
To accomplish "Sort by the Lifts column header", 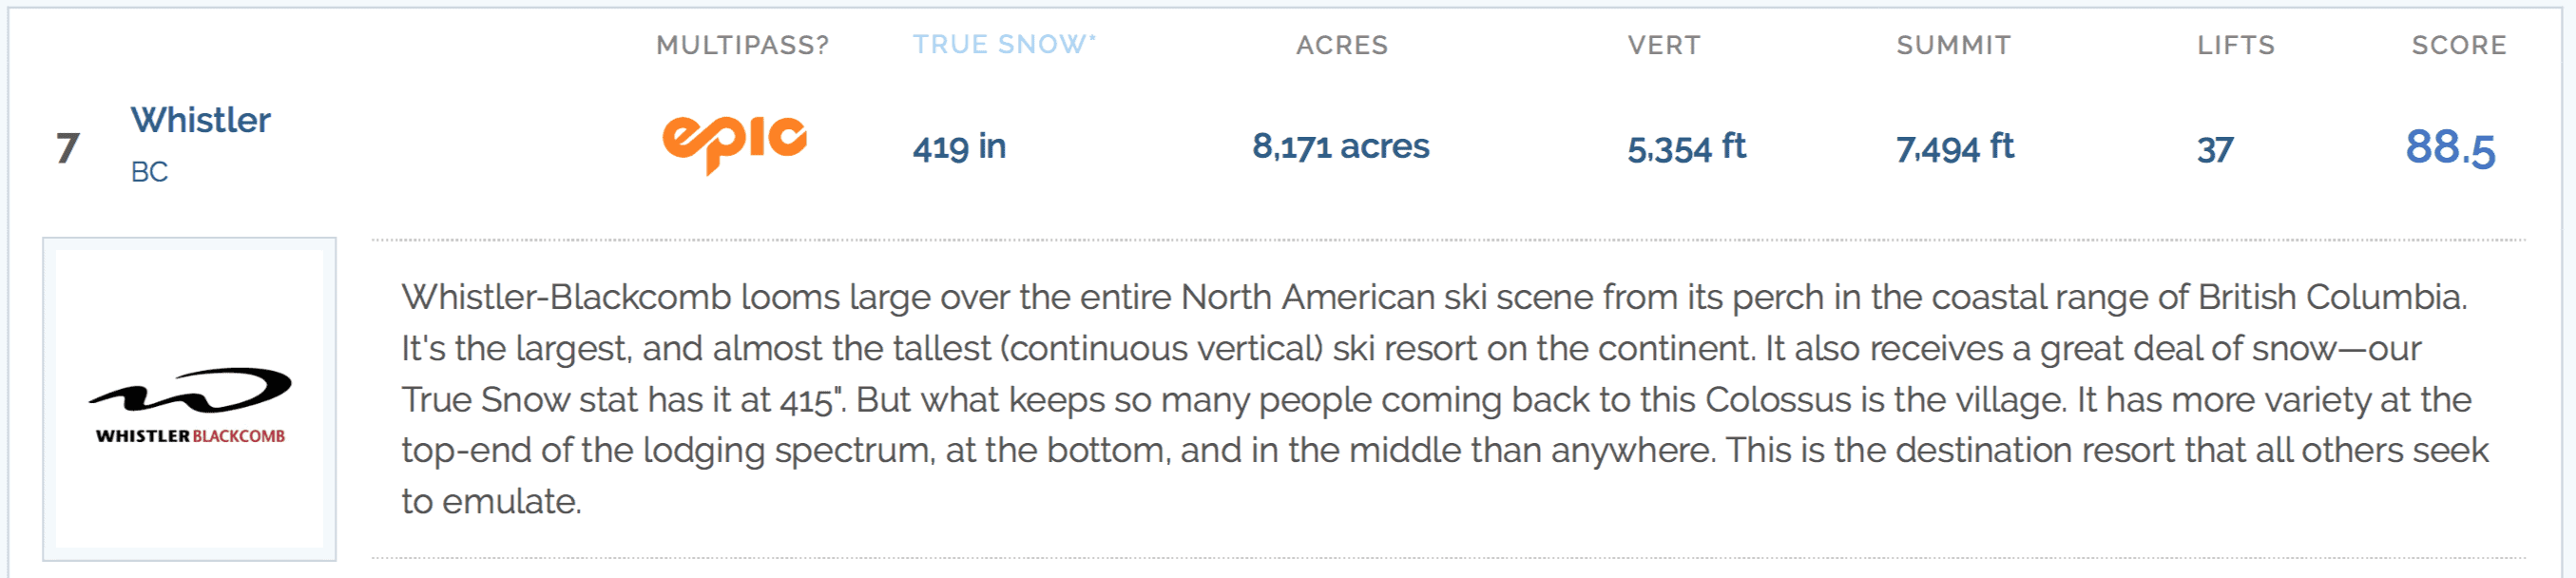I will (x=2235, y=45).
